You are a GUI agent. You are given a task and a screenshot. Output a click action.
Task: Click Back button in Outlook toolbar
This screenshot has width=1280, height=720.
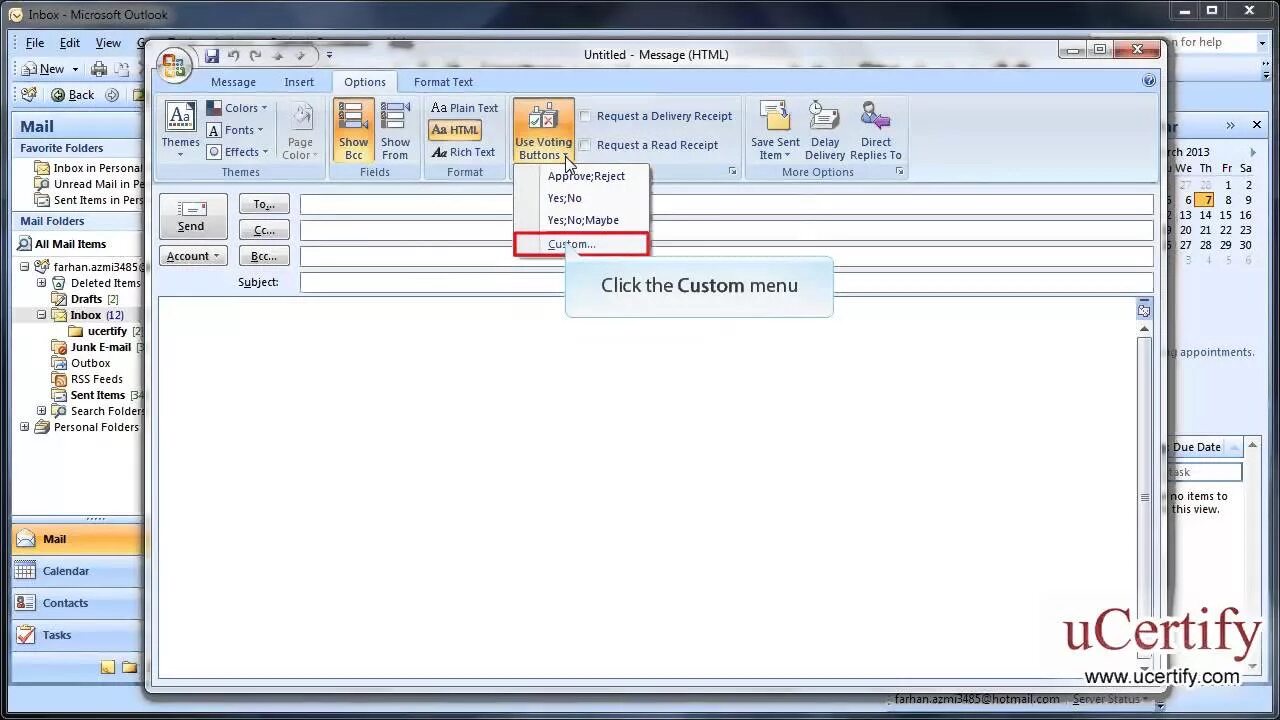click(73, 95)
